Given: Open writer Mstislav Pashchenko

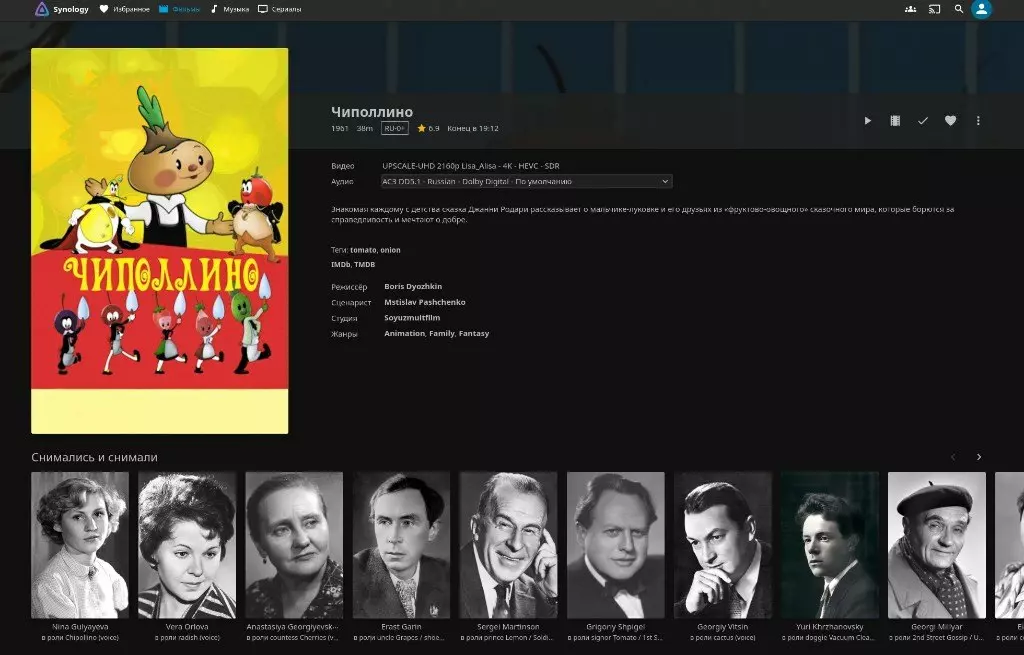Looking at the screenshot, I should click(x=424, y=302).
